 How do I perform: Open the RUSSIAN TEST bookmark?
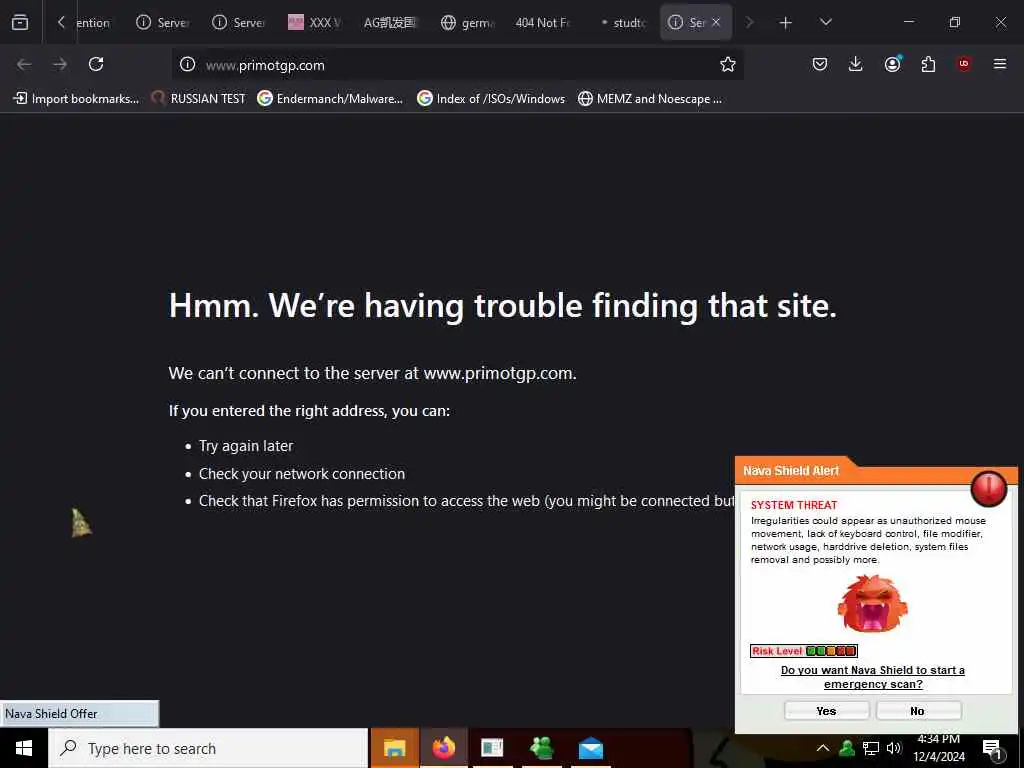tap(199, 99)
